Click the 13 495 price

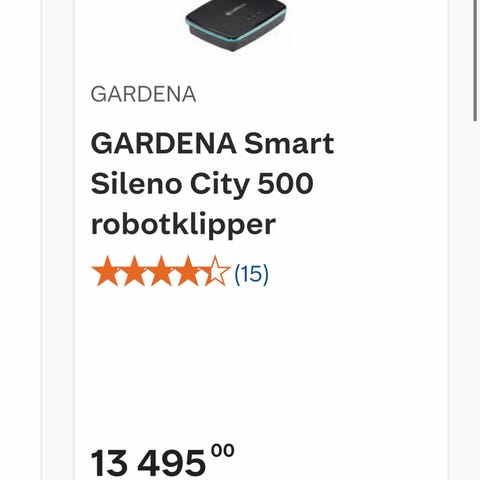[x=148, y=463]
